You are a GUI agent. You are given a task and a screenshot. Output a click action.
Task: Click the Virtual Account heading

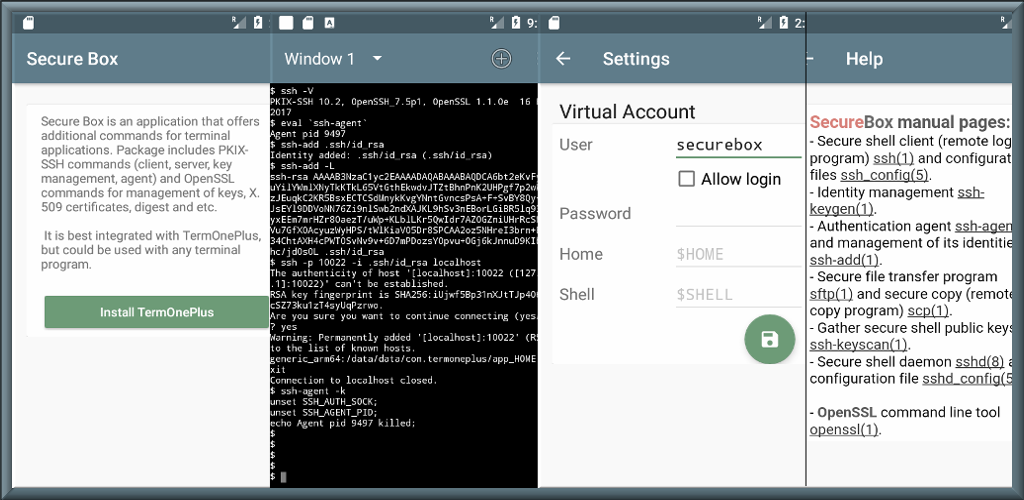tap(628, 112)
